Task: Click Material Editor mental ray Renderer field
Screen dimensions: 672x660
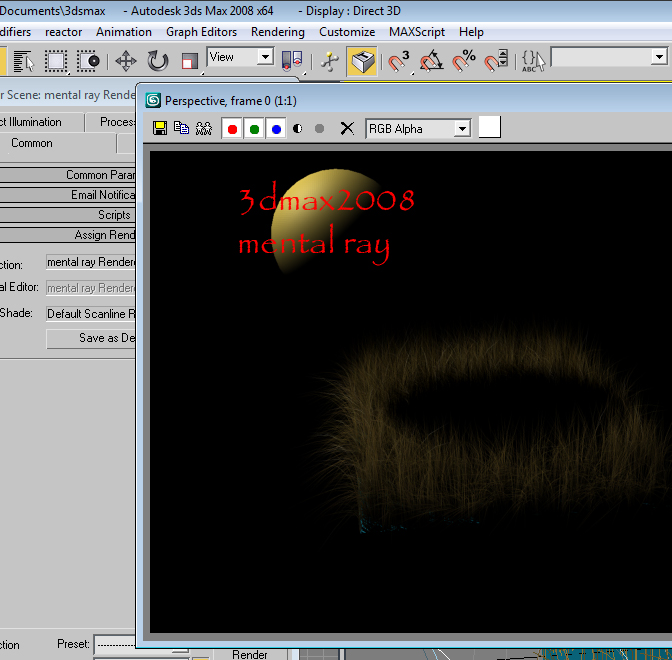Action: [x=91, y=288]
